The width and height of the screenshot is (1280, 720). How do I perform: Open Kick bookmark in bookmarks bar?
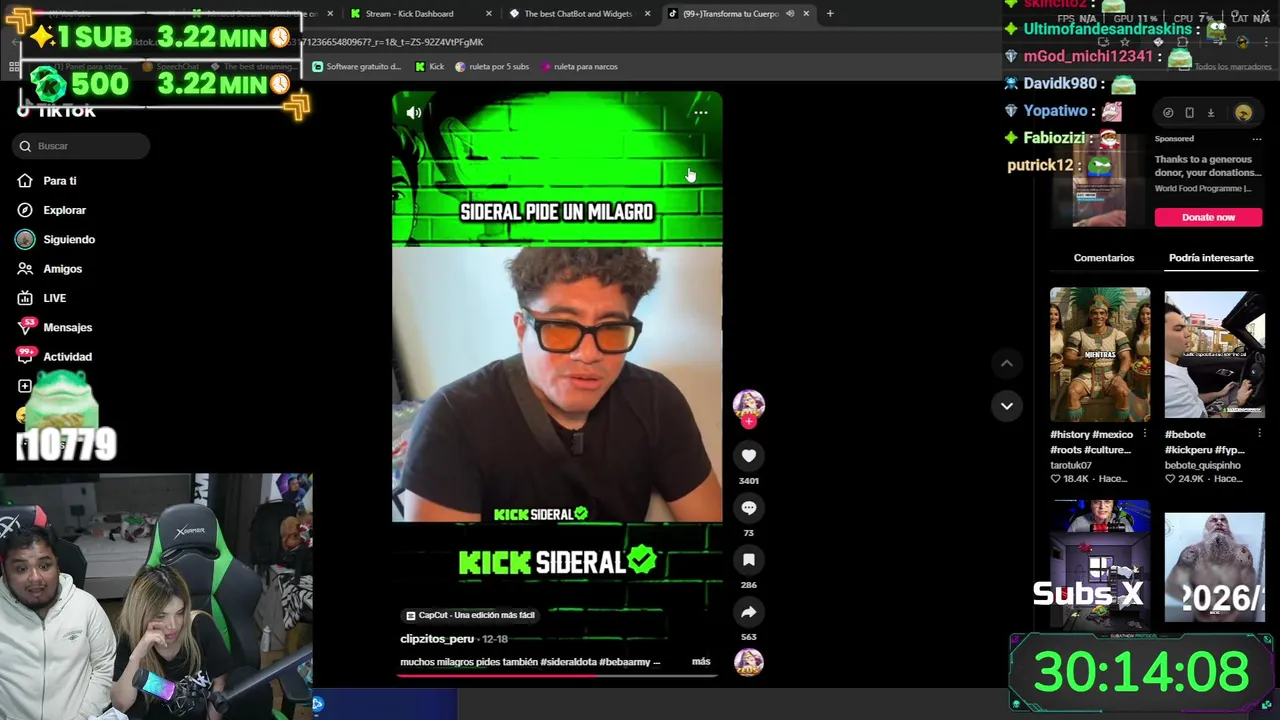pos(430,67)
